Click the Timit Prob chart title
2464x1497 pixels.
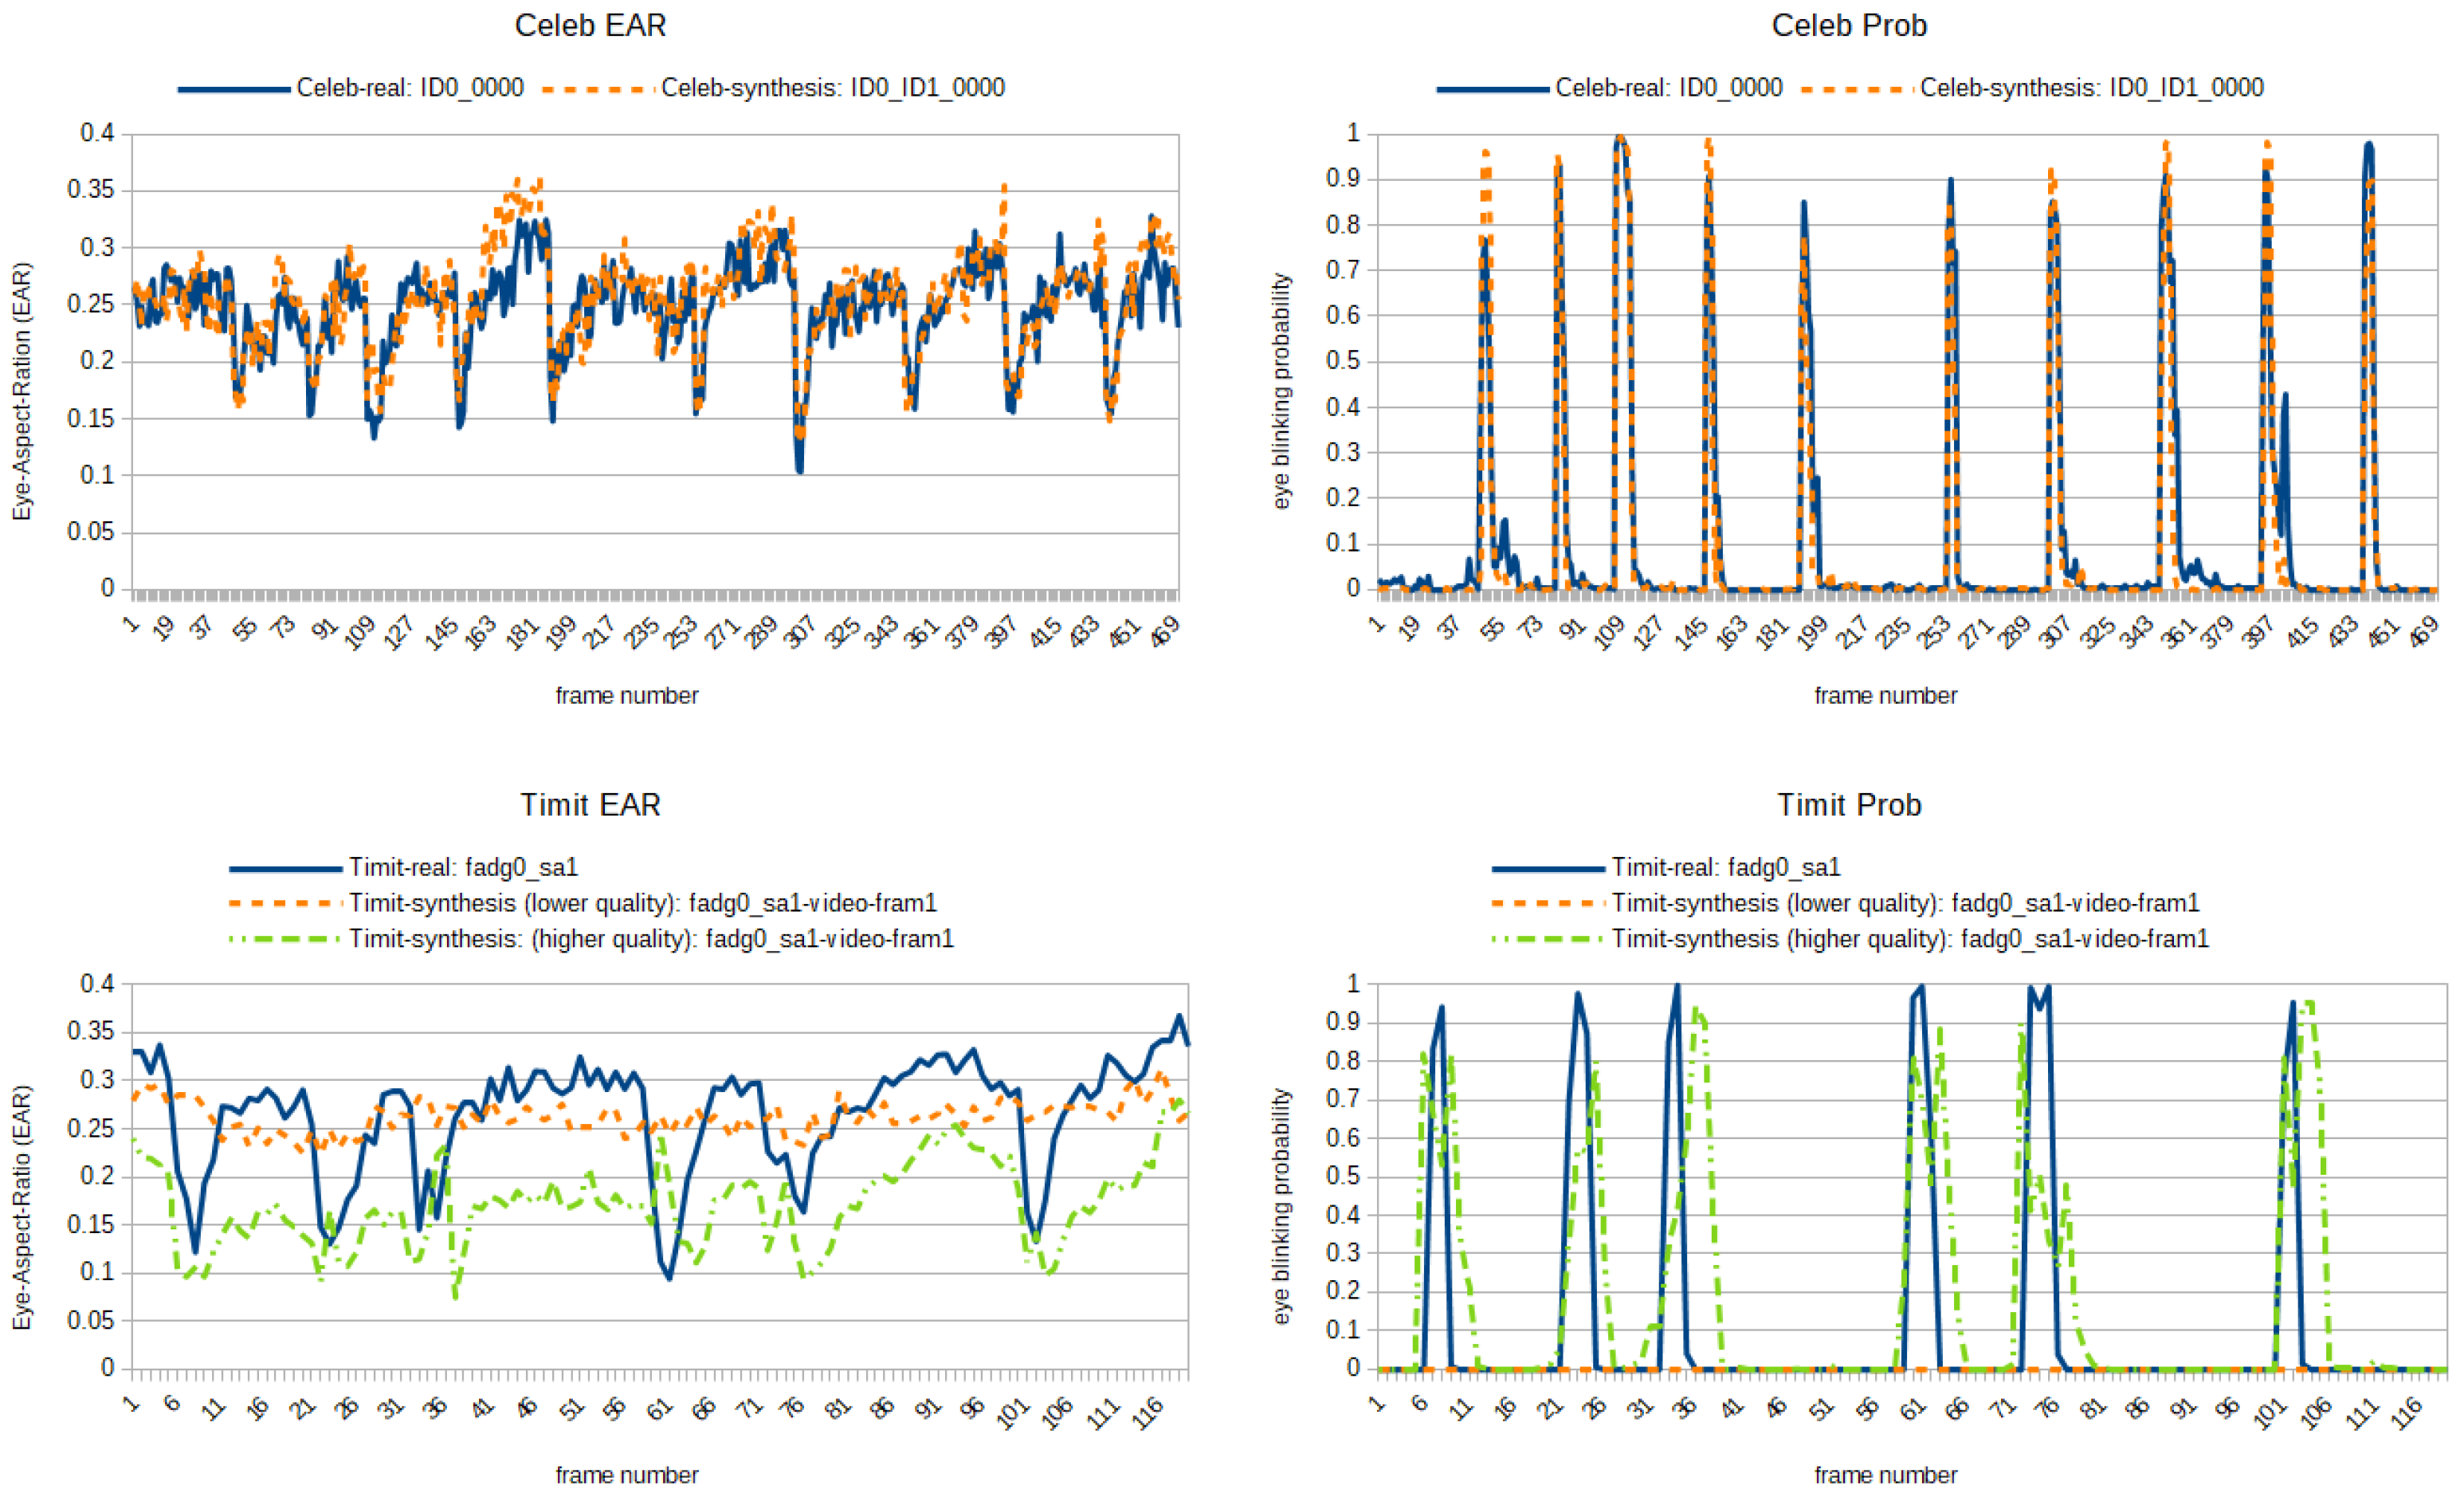click(1848, 805)
